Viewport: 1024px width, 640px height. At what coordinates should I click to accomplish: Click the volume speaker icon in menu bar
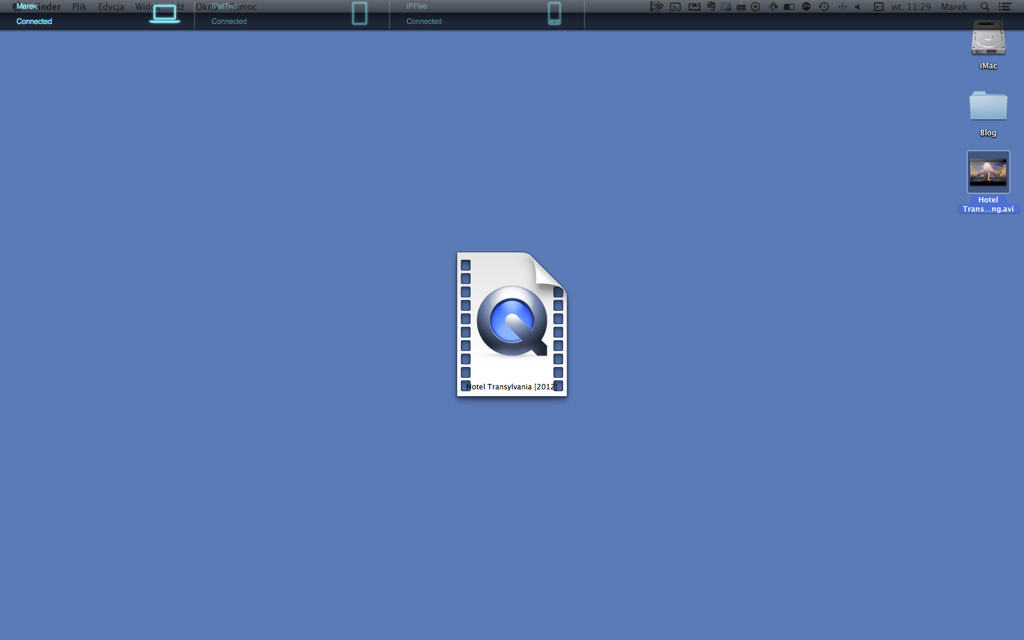click(857, 7)
